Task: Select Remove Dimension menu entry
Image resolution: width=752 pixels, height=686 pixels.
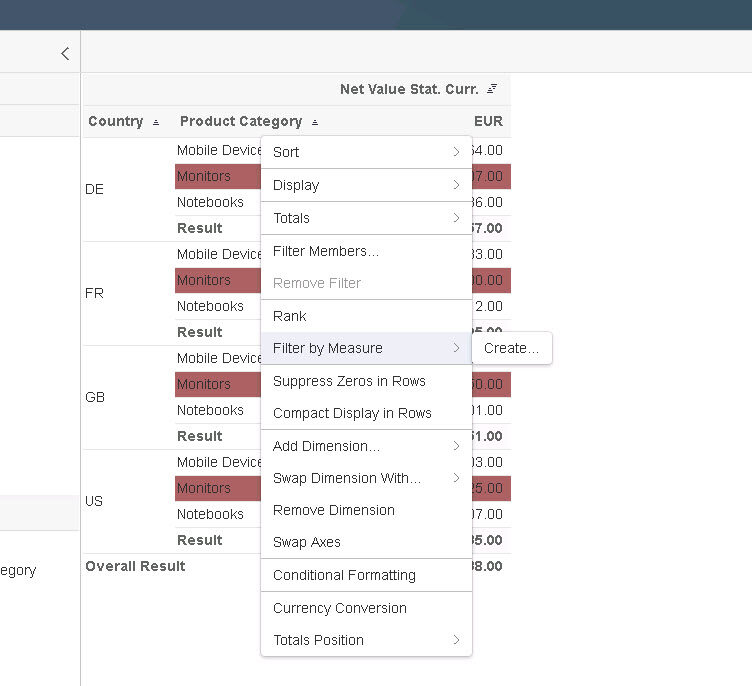Action: point(334,510)
